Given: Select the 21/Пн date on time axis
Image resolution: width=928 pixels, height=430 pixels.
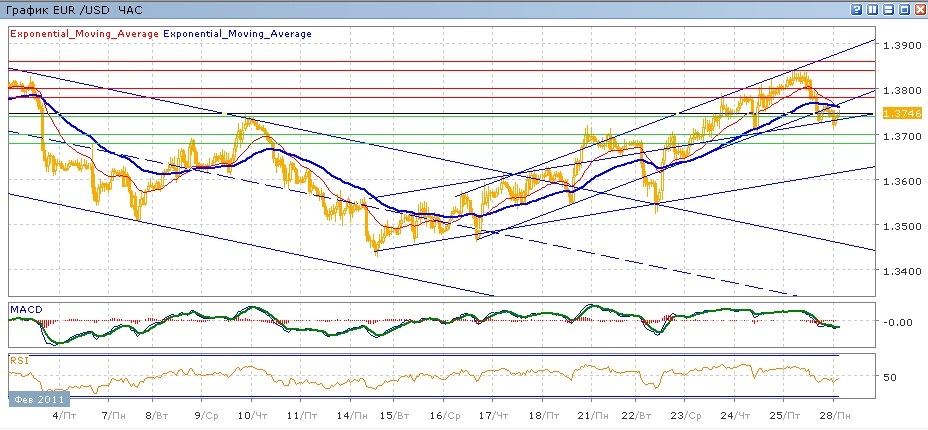Looking at the screenshot, I should tap(594, 416).
